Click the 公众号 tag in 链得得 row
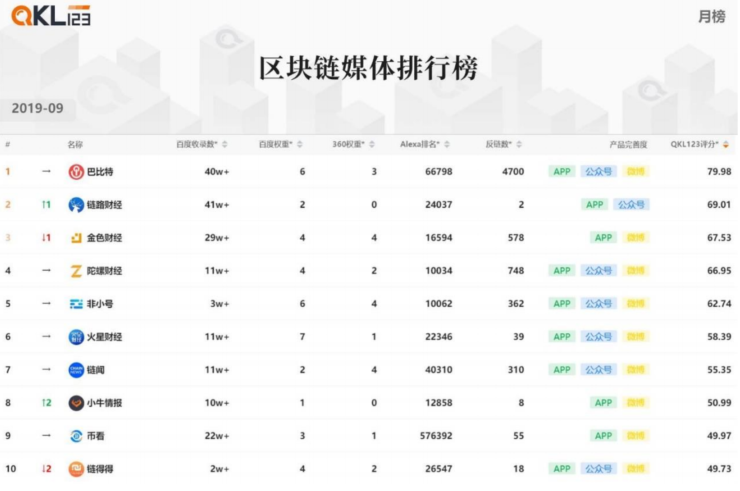 click(598, 469)
